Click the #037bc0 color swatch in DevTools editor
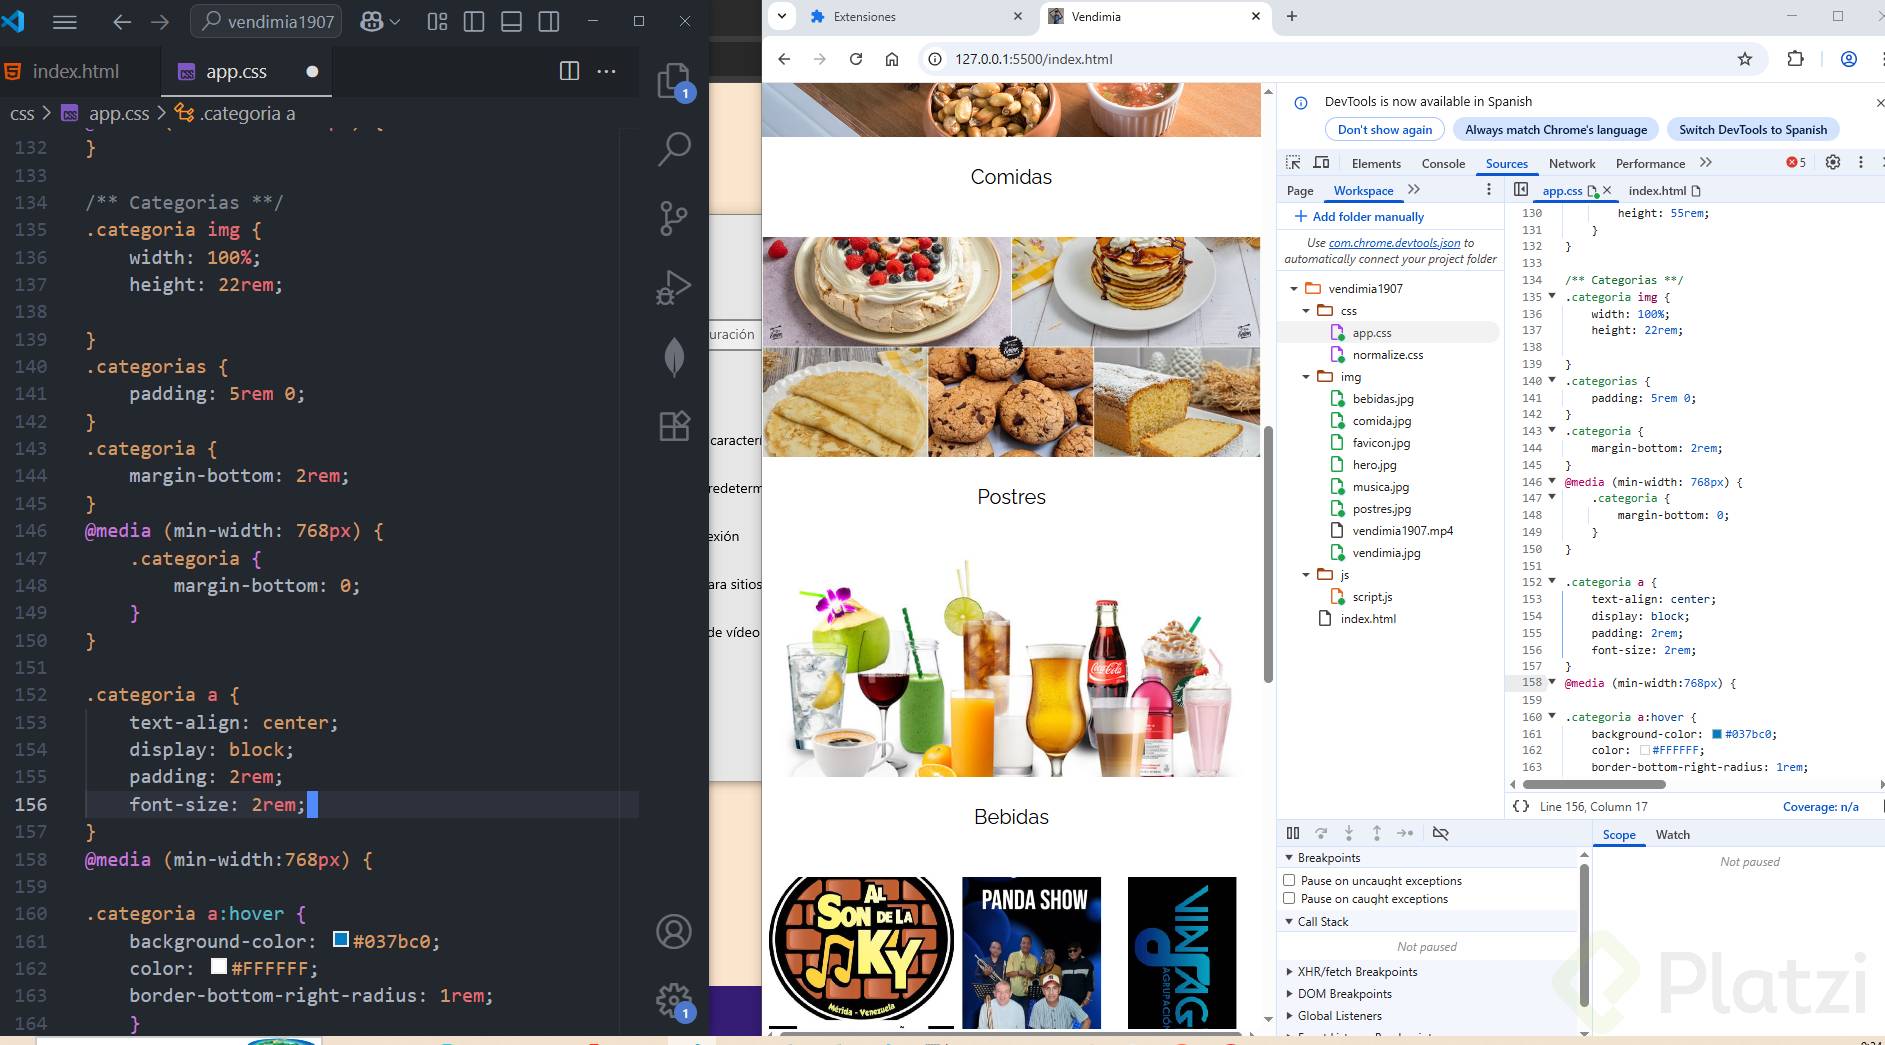 click(x=1717, y=734)
